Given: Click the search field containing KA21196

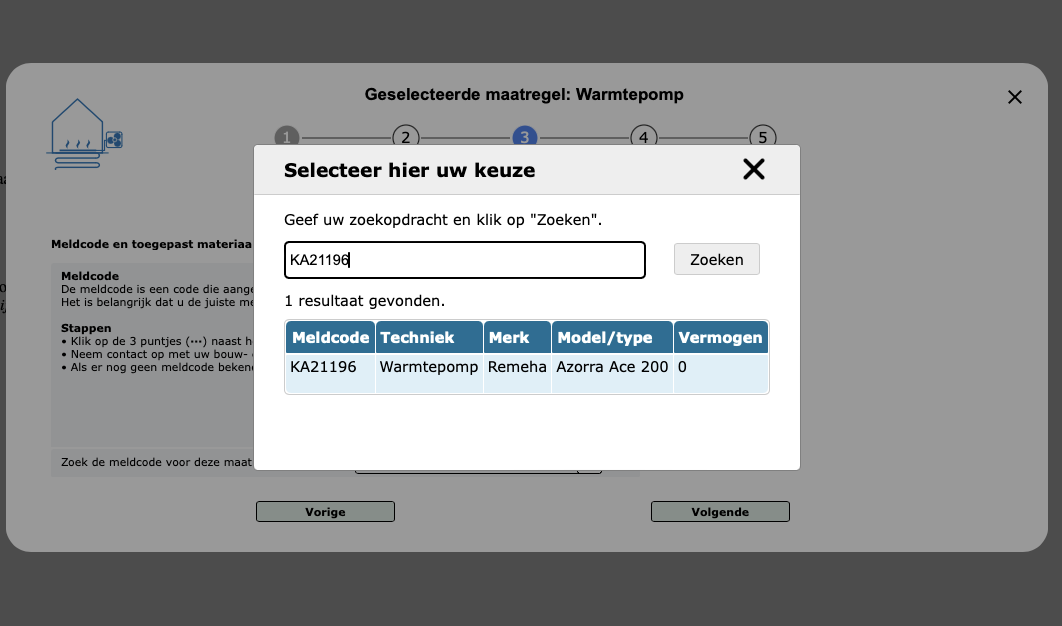Looking at the screenshot, I should (464, 259).
